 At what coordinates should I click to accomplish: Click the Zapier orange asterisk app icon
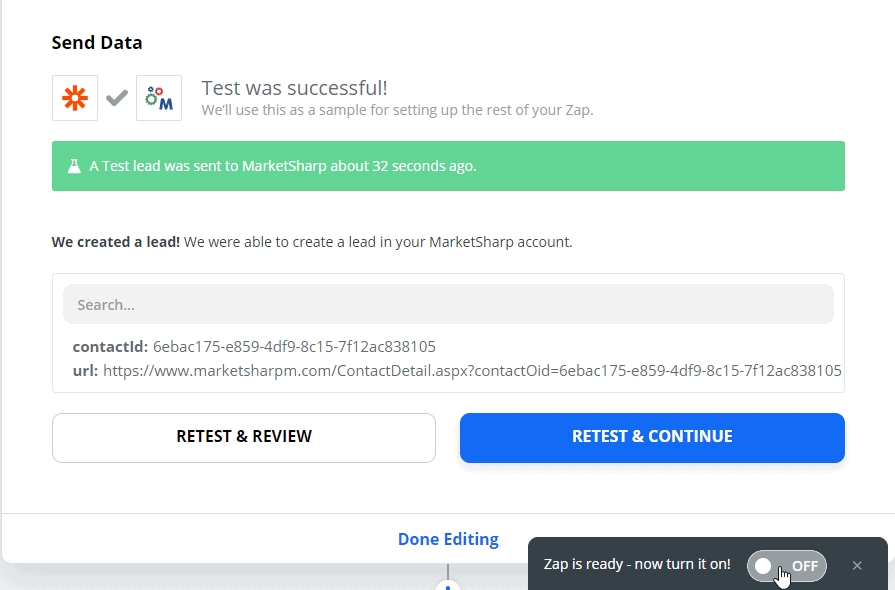pos(75,98)
